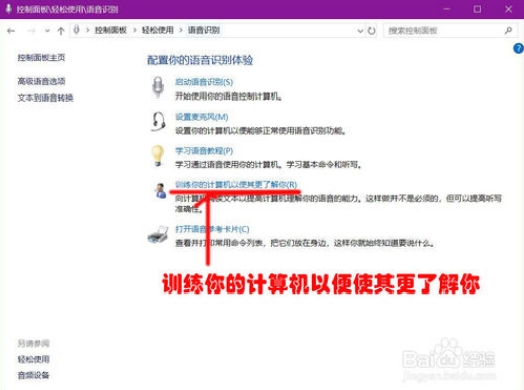
Task: Click the 打开语音参考卡片(C) link
Action: pos(212,229)
